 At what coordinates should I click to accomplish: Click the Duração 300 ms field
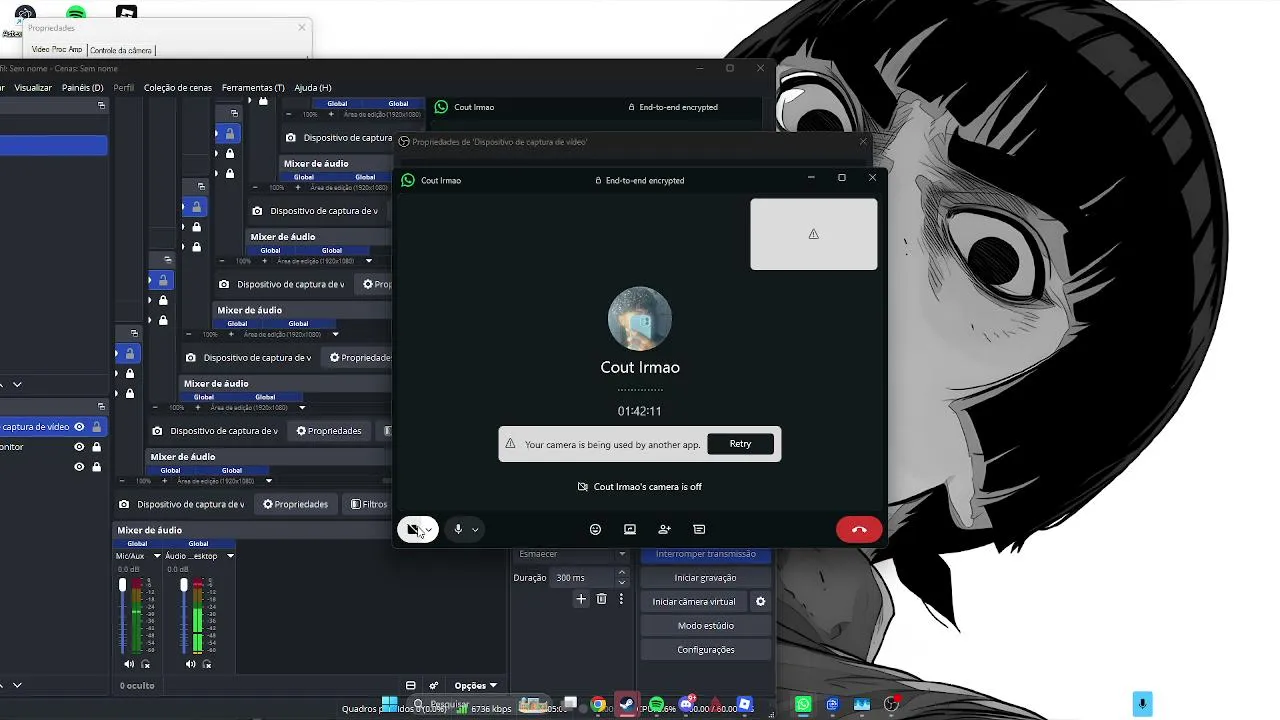(584, 578)
